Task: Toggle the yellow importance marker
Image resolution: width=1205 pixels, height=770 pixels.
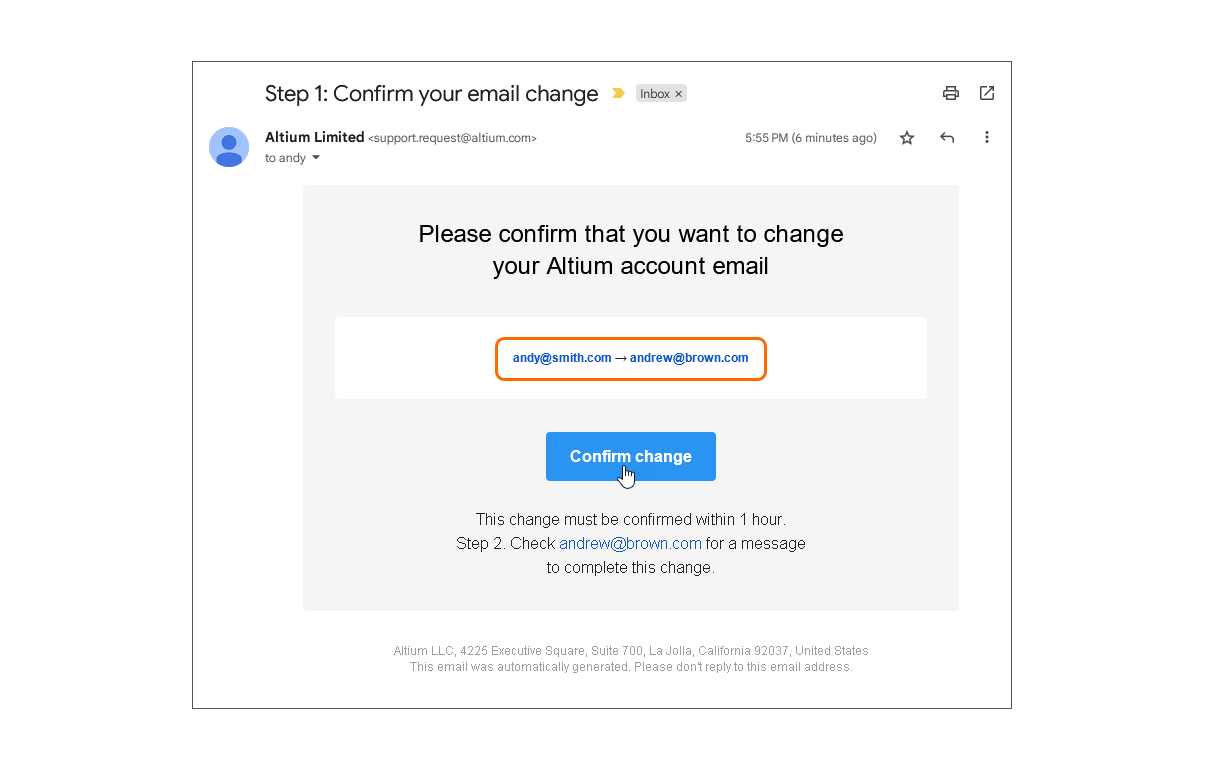Action: coord(618,94)
